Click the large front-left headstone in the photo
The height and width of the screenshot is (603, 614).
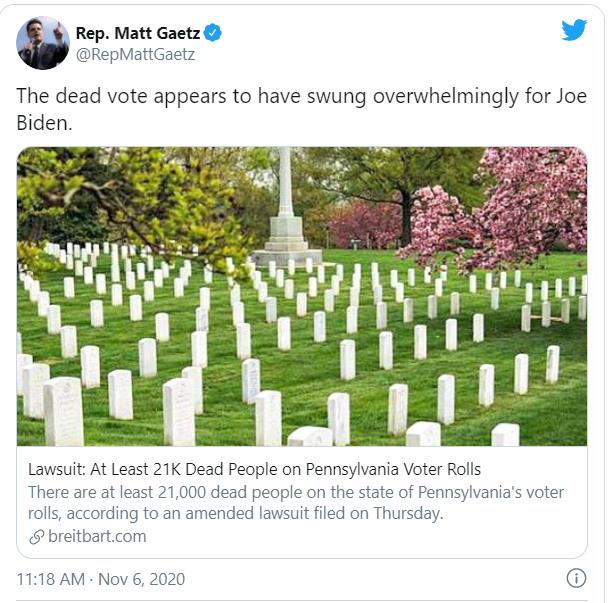point(63,409)
